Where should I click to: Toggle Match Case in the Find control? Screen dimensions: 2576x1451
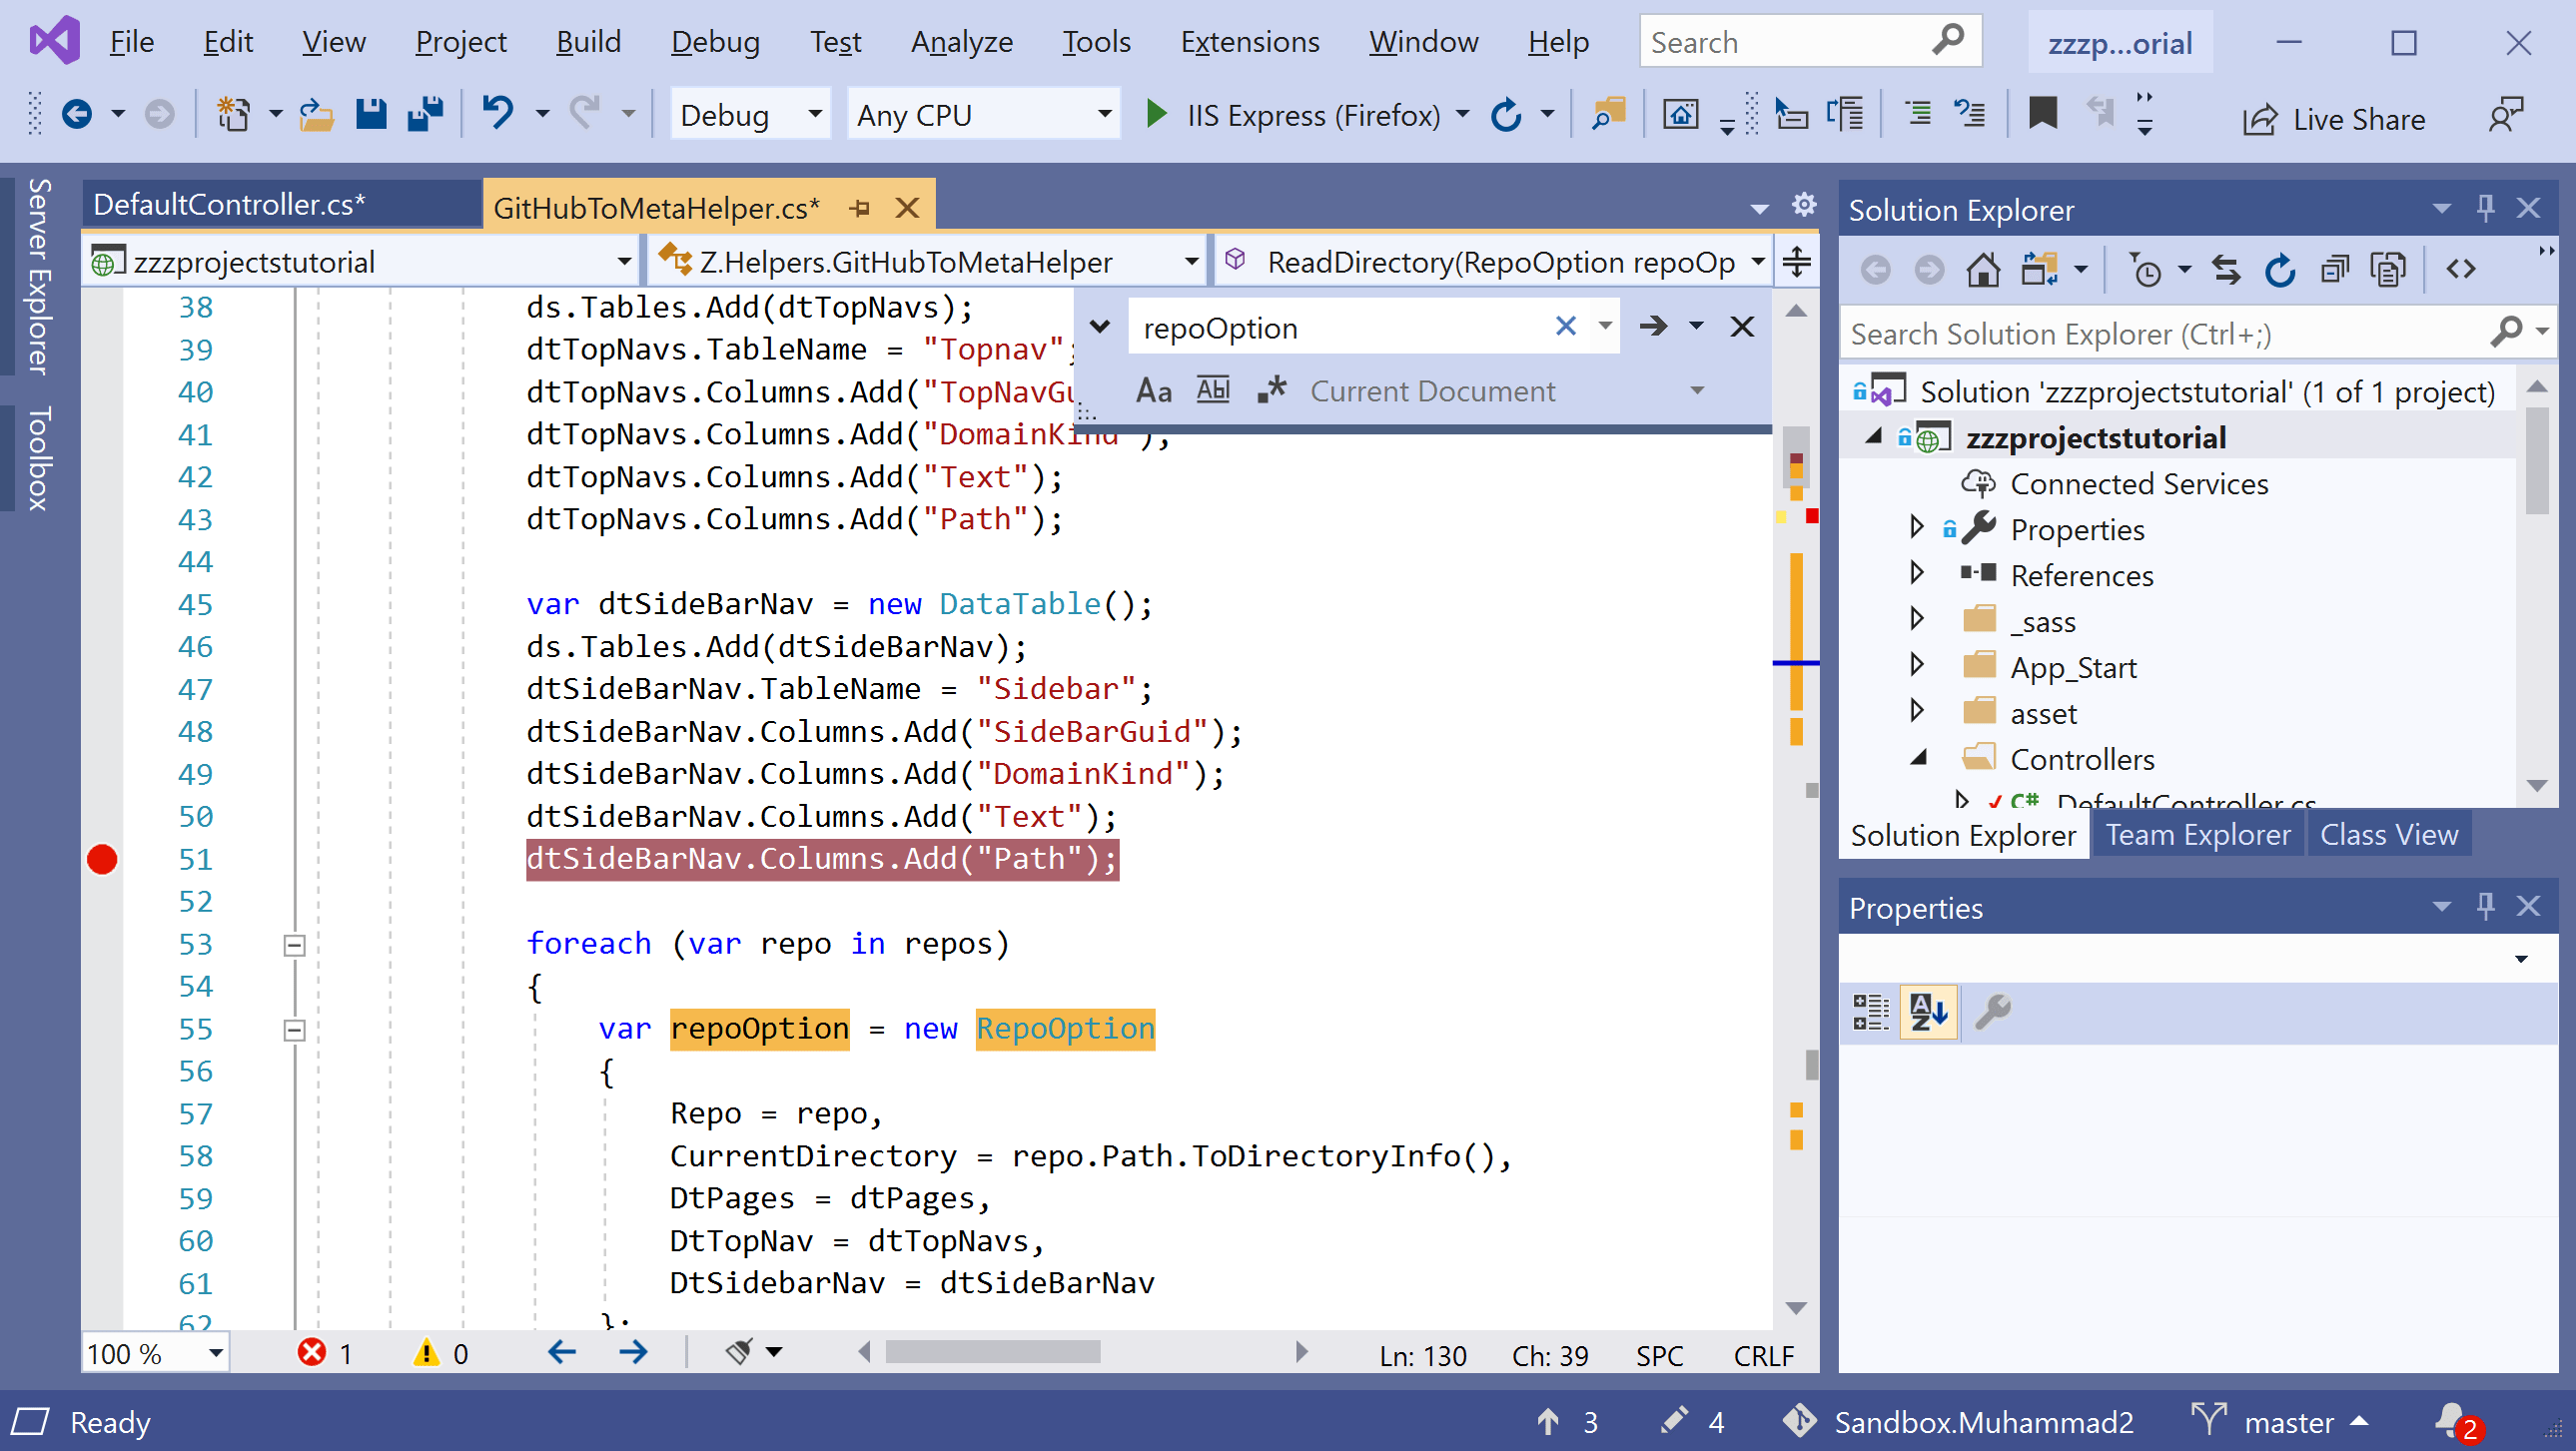pyautogui.click(x=1152, y=390)
